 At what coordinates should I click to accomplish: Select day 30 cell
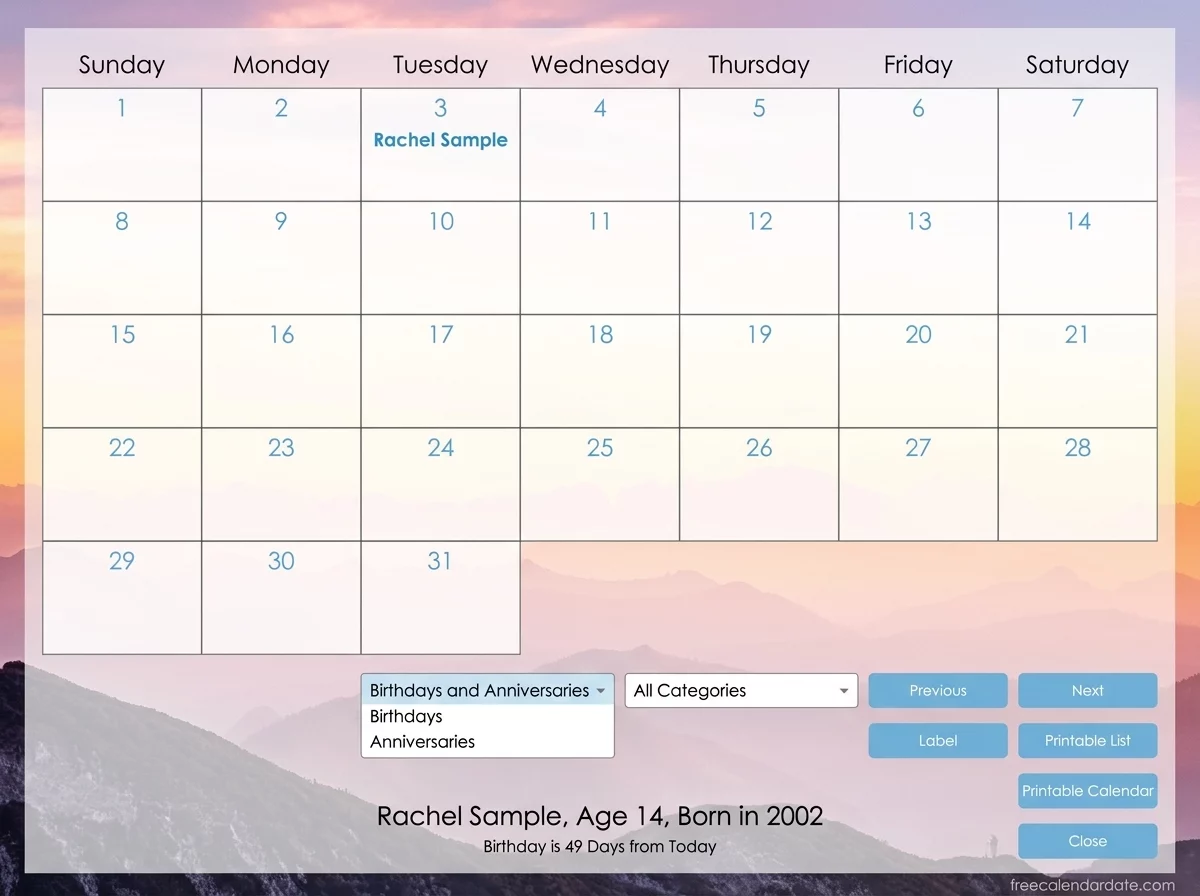281,598
